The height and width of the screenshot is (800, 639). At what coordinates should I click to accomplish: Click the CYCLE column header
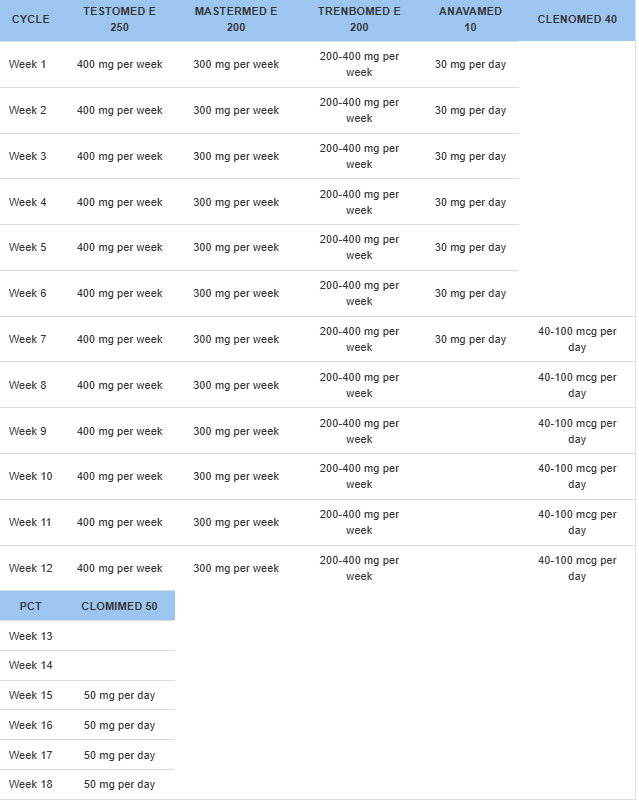pyautogui.click(x=30, y=19)
